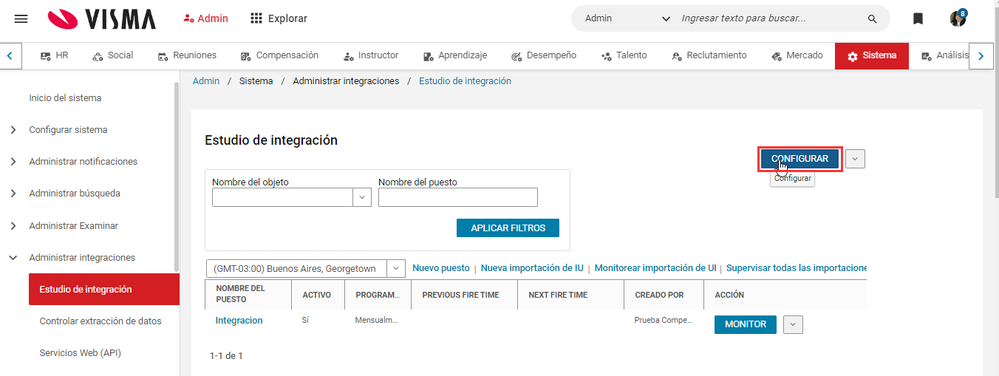Click the Social tab icon
This screenshot has height=376, width=999.
pos(97,56)
